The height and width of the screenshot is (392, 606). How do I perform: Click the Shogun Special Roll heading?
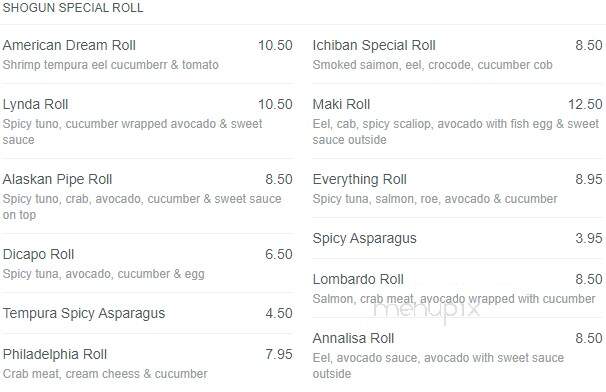pyautogui.click(x=73, y=8)
